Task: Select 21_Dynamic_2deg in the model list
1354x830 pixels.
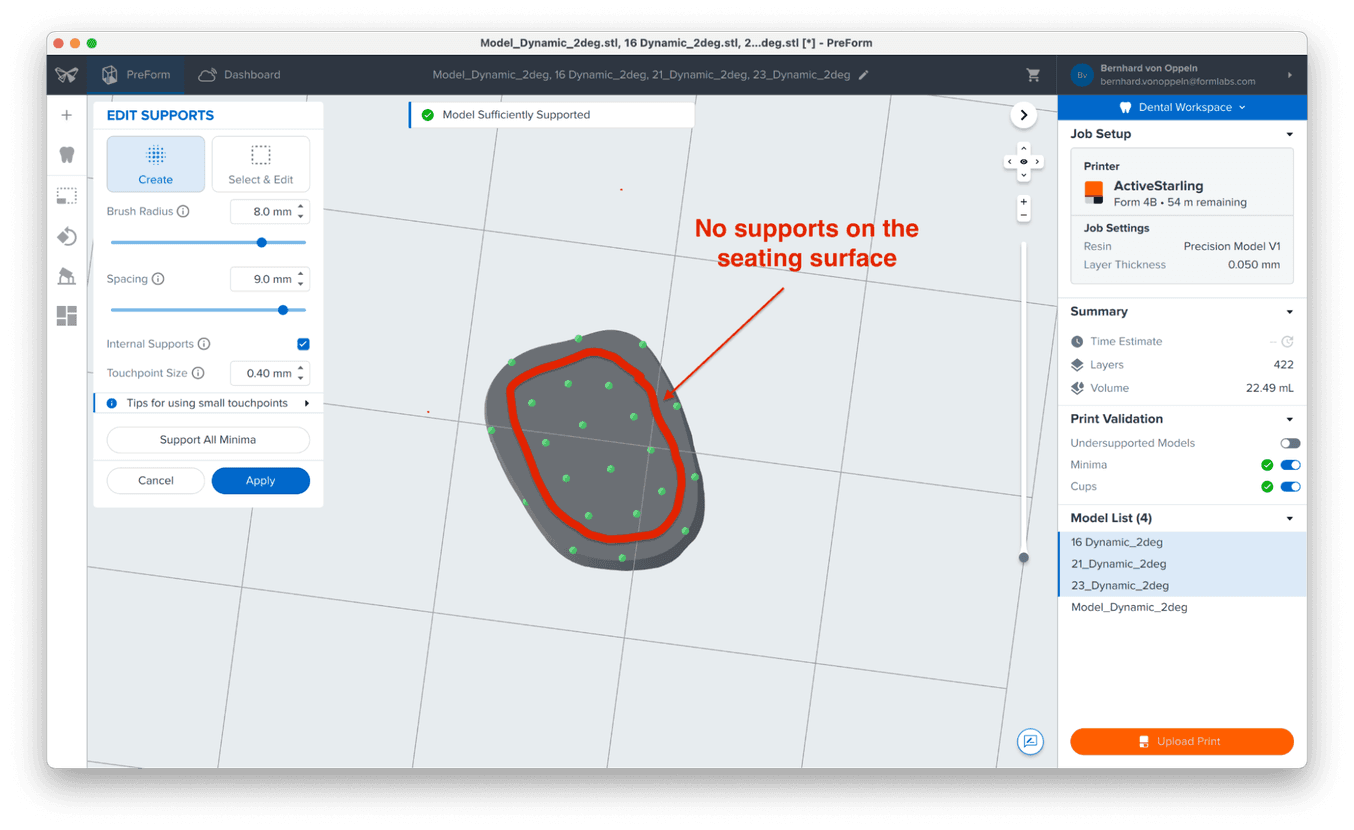Action: tap(1182, 564)
